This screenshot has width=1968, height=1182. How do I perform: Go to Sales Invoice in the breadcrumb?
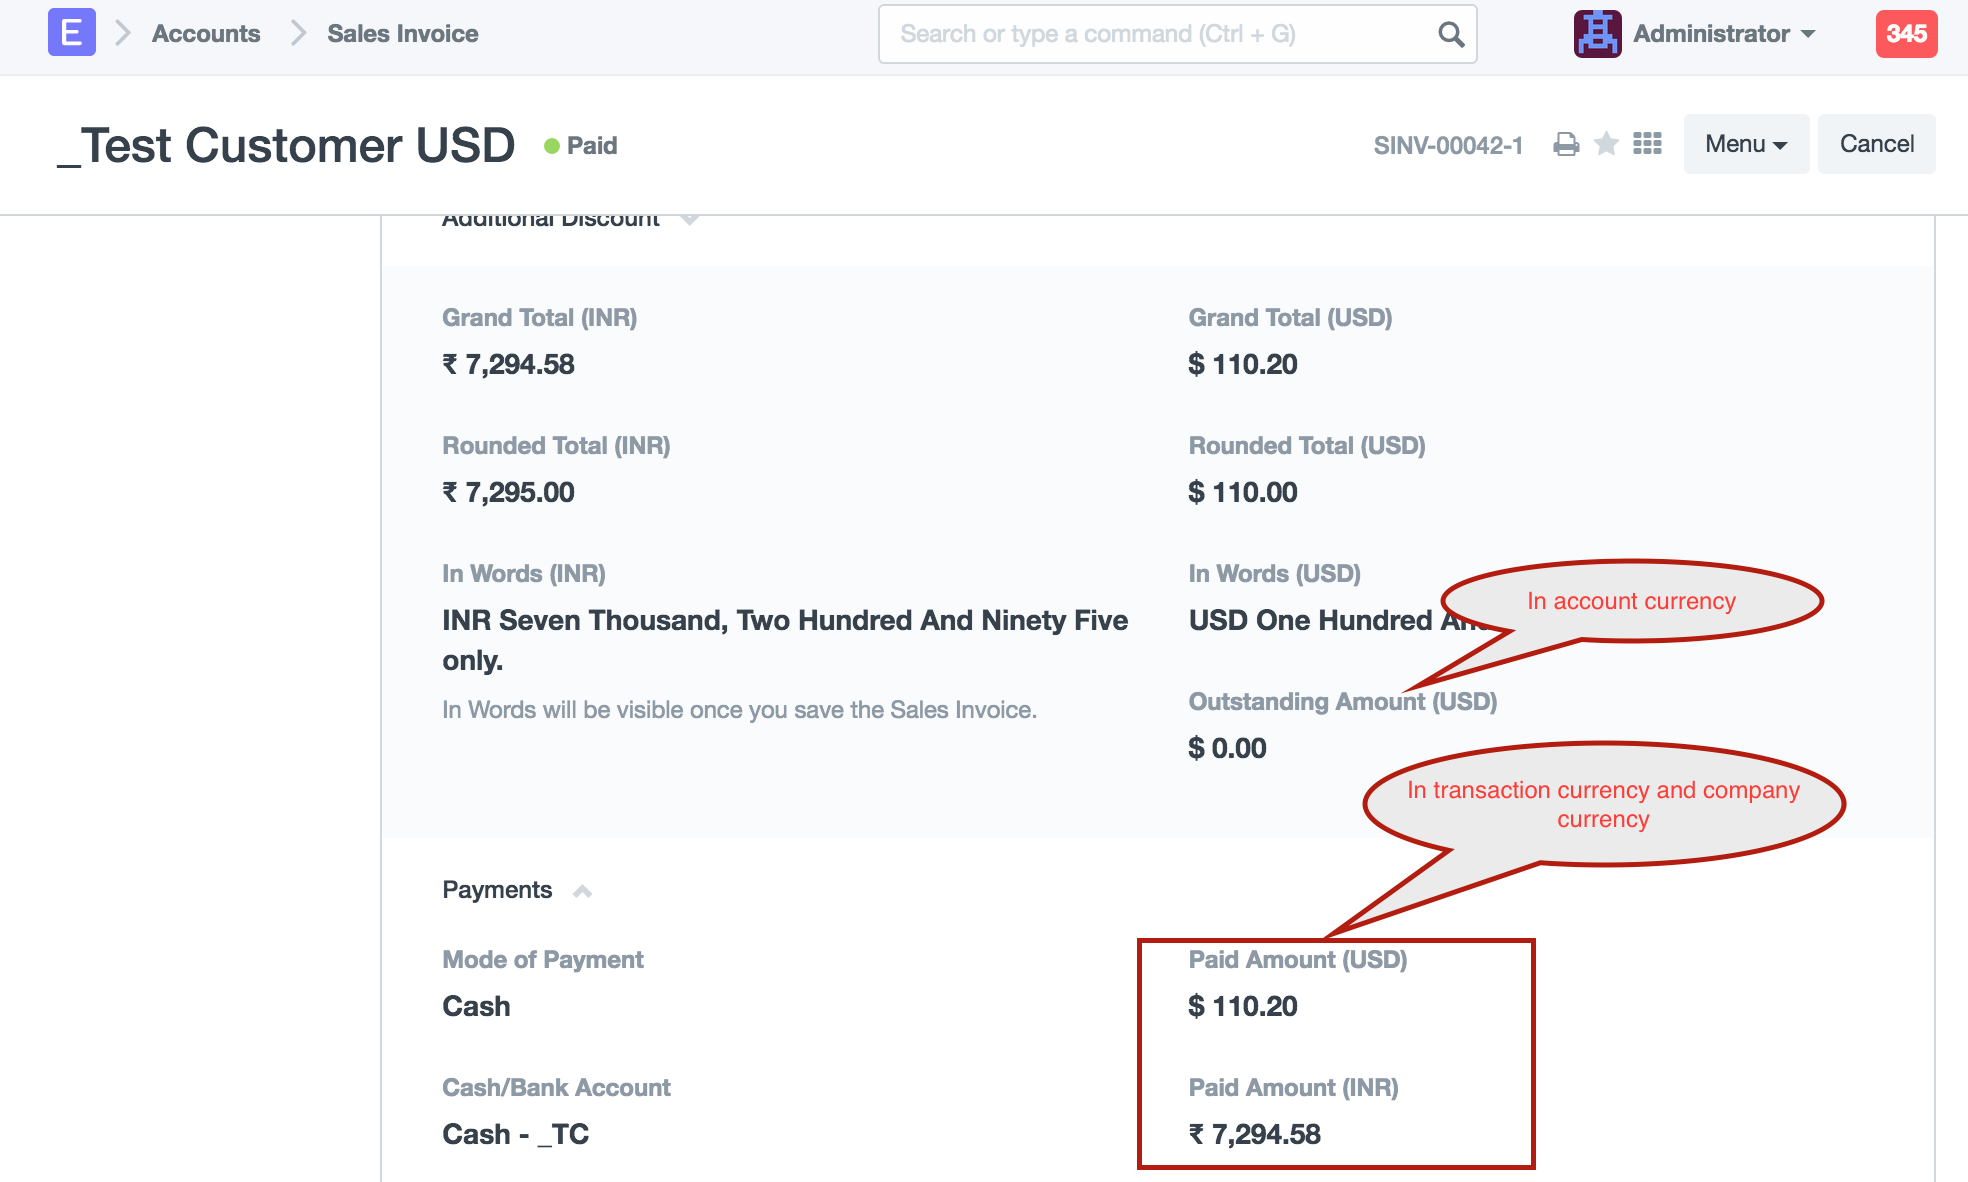[402, 34]
